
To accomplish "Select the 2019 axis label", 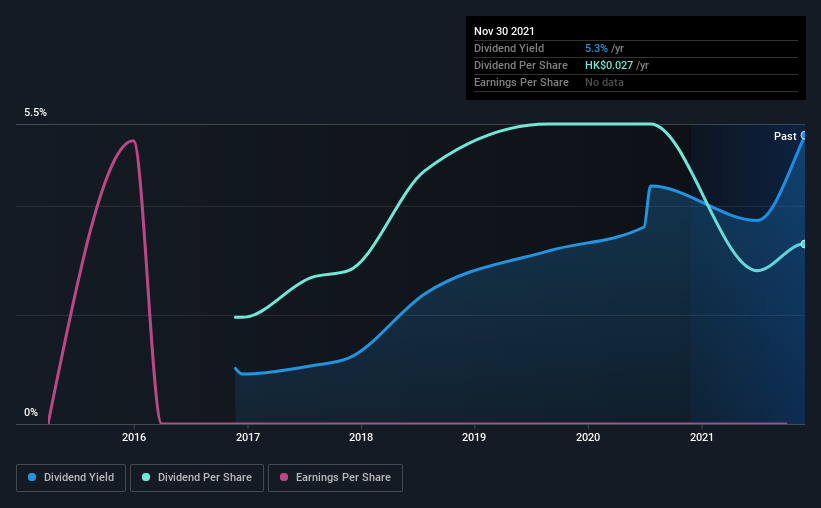I will tap(474, 437).
